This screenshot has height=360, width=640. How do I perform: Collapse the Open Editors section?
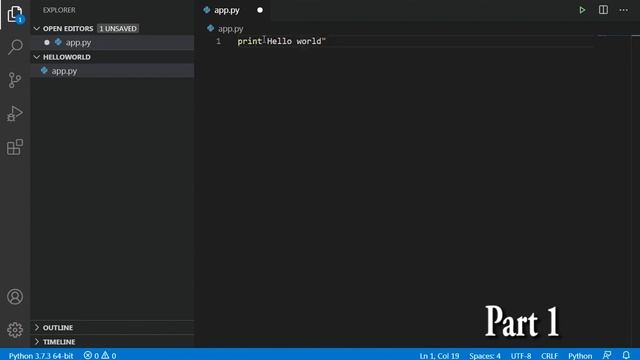(37, 29)
